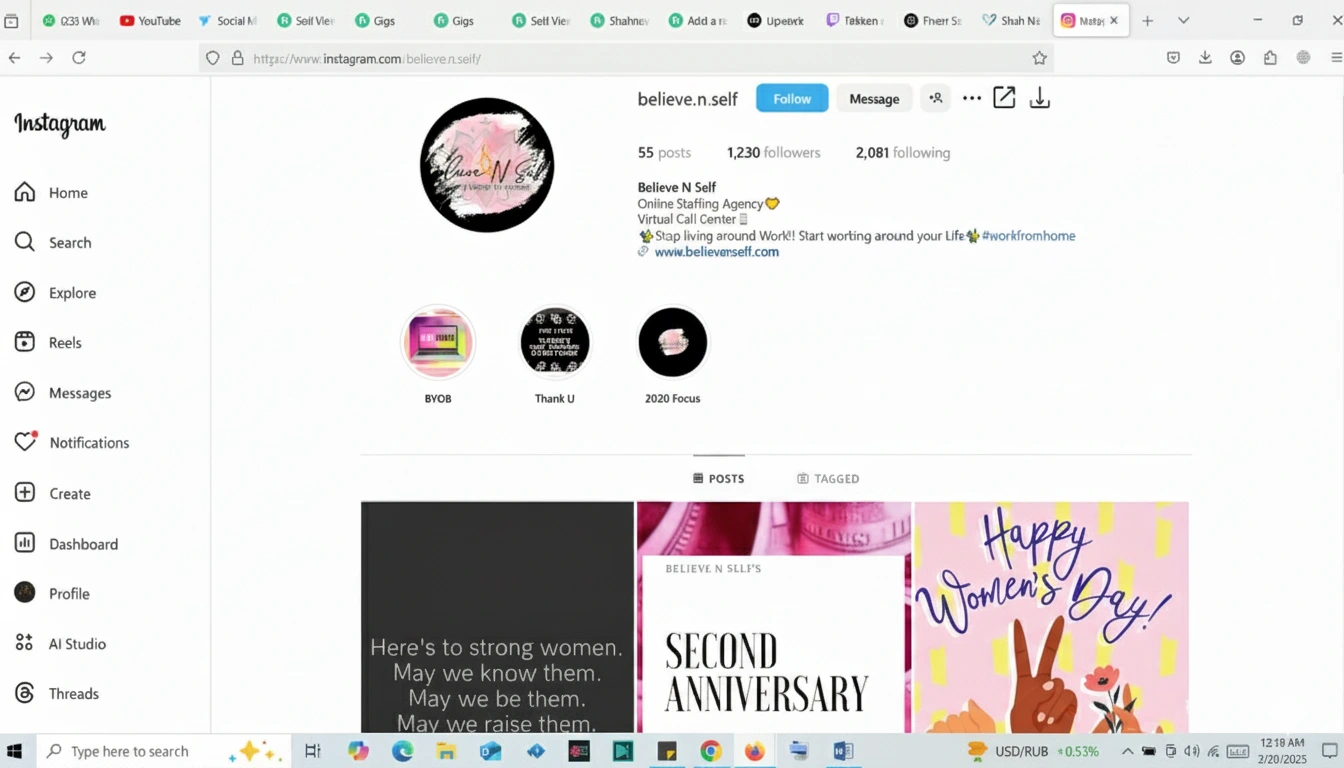Open a new browser tab with the plus

[x=1147, y=20]
